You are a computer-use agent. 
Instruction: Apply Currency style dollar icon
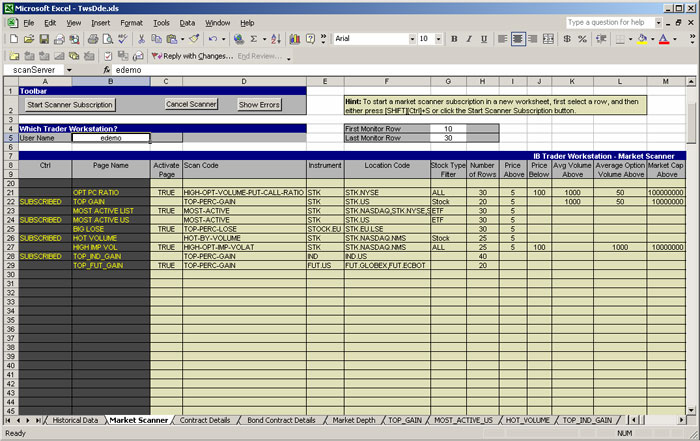click(x=567, y=39)
